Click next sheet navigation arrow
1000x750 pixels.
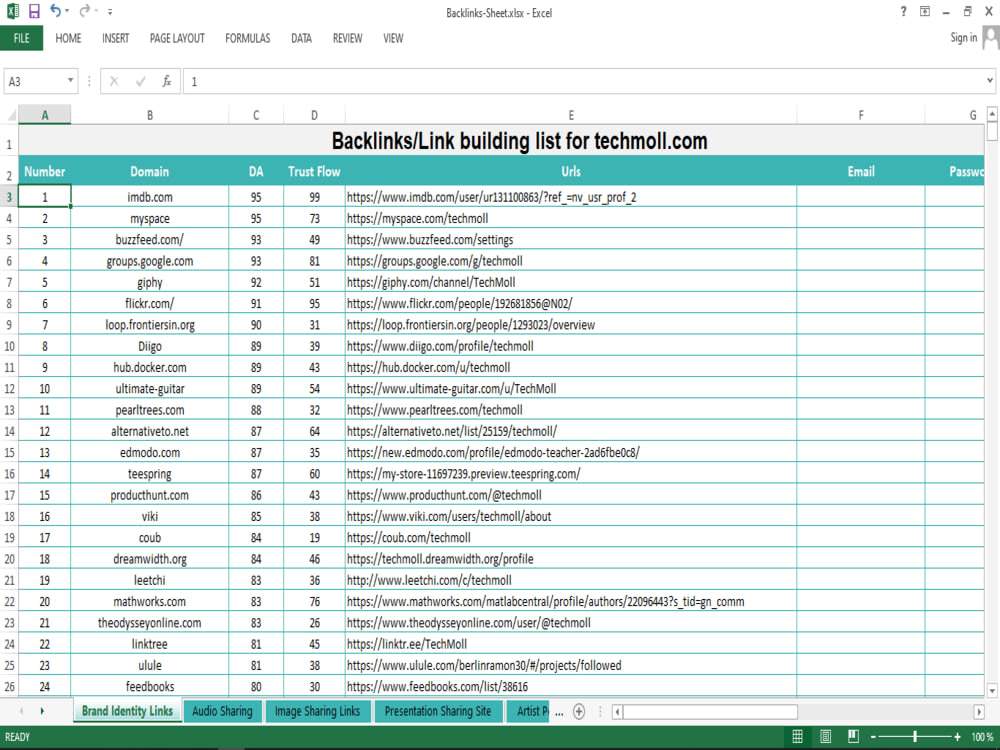pos(42,711)
